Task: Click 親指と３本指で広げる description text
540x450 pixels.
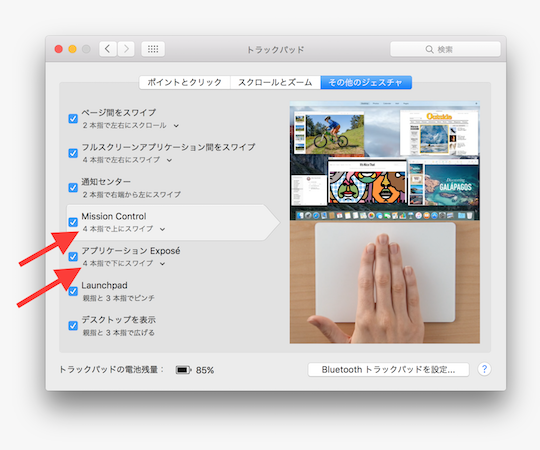Action: [x=118, y=333]
